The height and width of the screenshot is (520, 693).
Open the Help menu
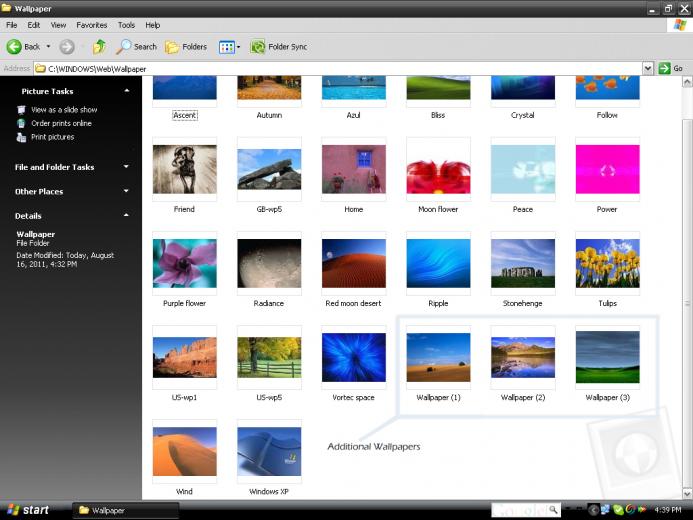point(152,25)
